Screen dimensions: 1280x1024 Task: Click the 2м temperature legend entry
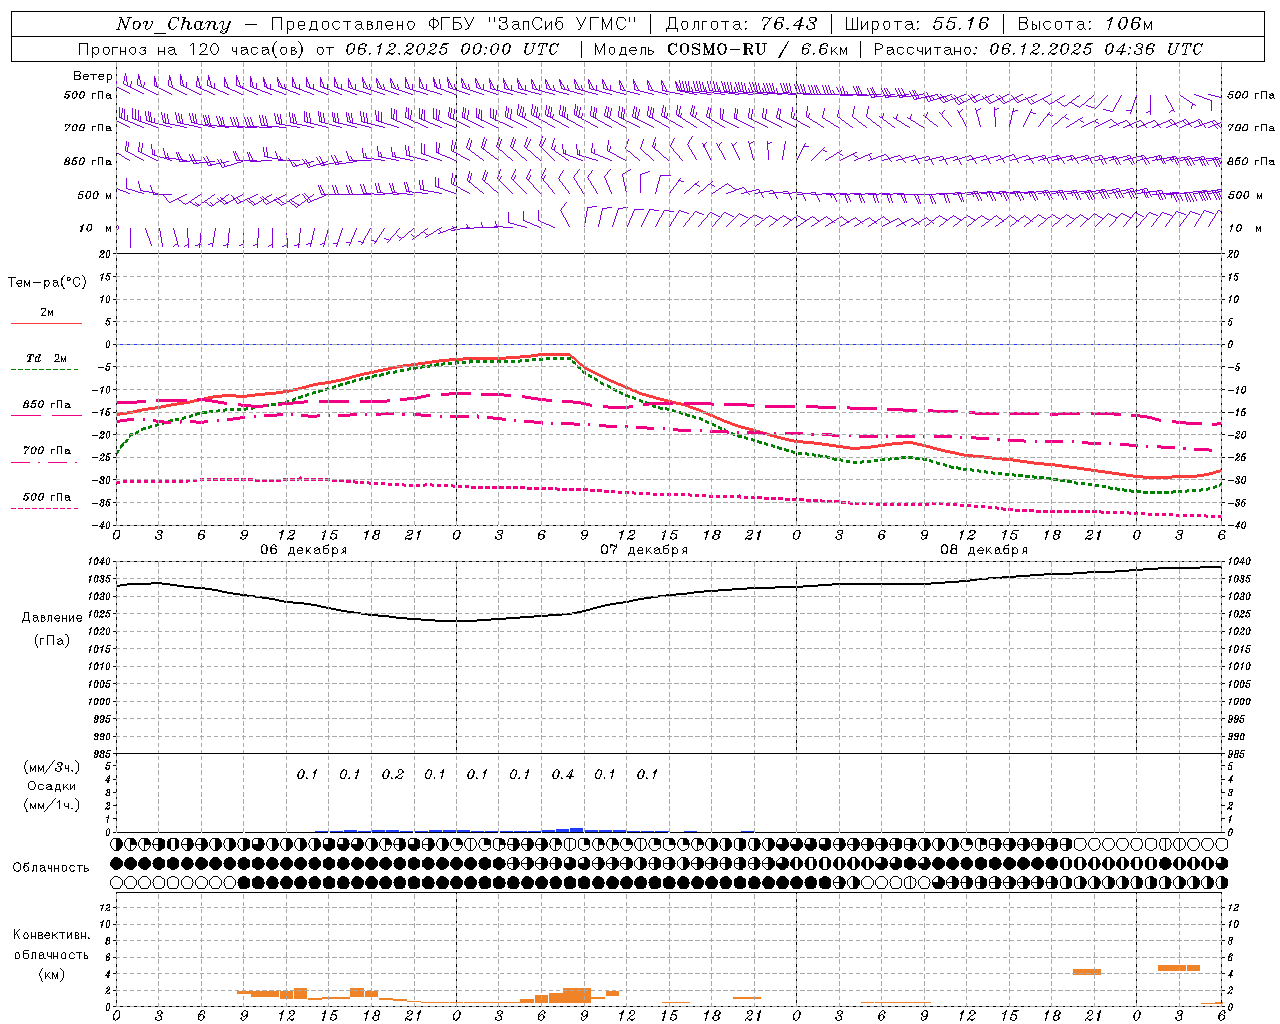(47, 312)
